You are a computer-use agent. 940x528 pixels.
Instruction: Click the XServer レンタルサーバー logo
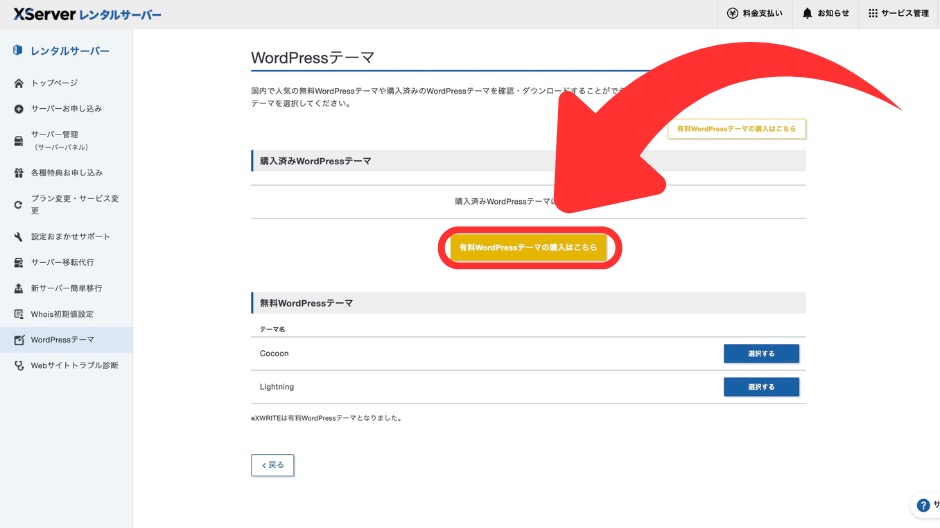(x=87, y=14)
